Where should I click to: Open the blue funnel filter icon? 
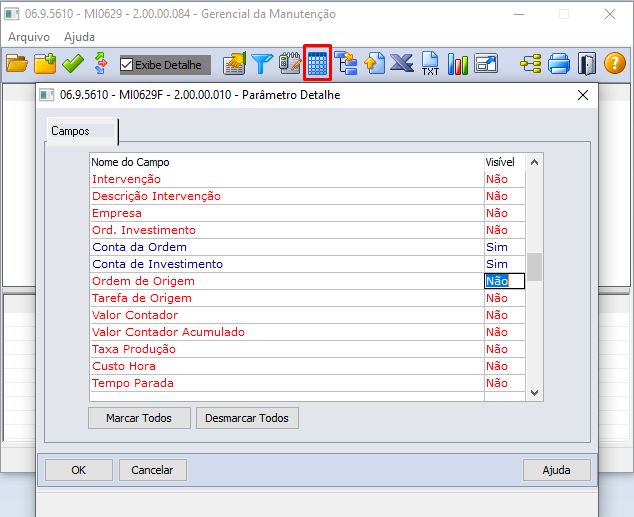[x=262, y=64]
